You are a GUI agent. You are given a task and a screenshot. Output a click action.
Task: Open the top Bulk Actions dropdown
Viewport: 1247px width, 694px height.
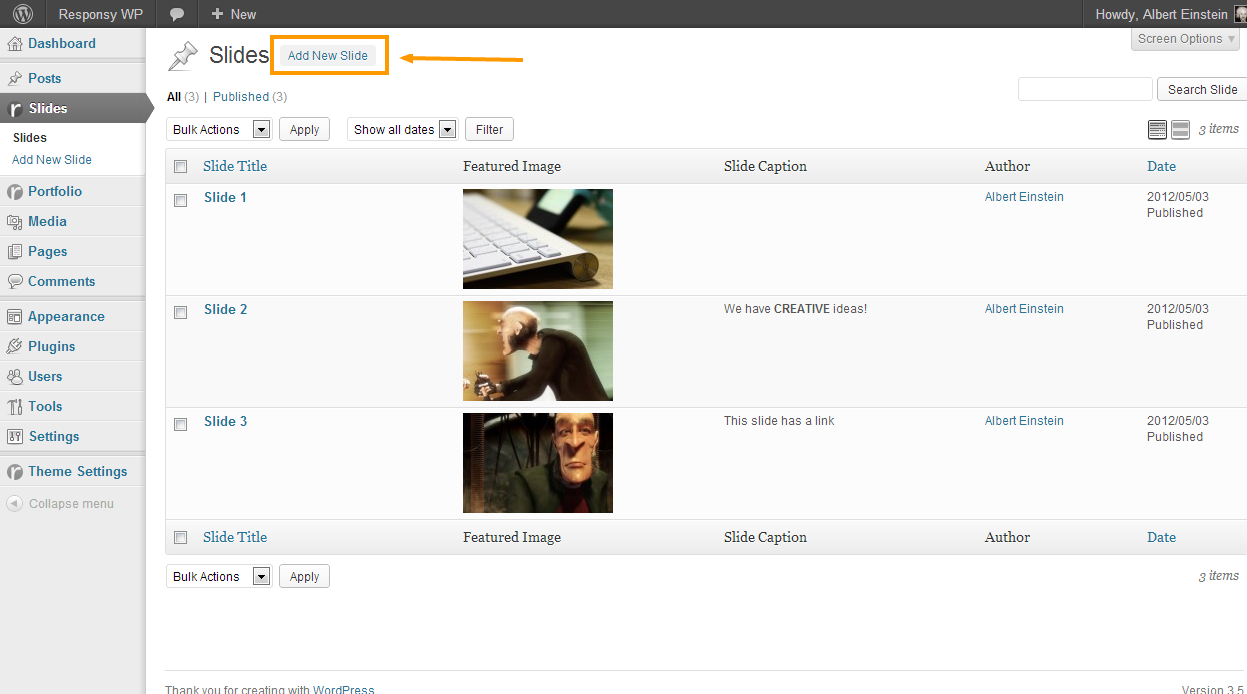pyautogui.click(x=218, y=129)
